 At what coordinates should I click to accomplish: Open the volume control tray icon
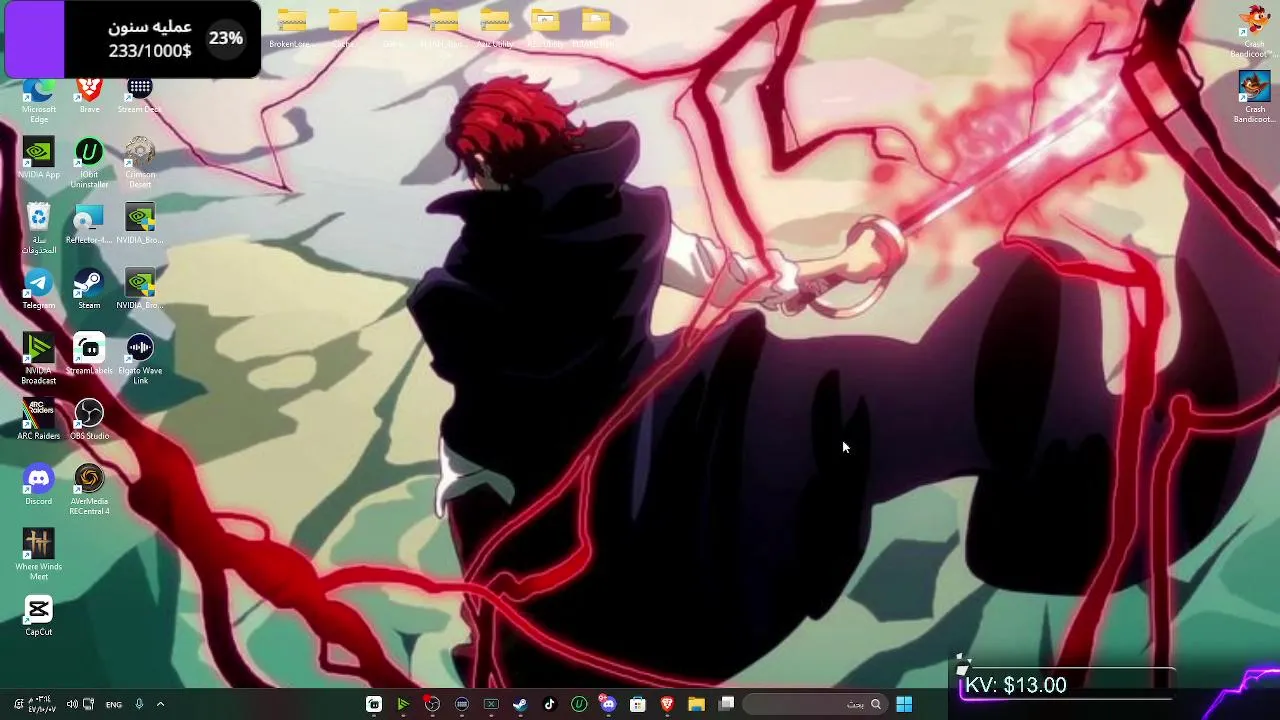(x=72, y=704)
